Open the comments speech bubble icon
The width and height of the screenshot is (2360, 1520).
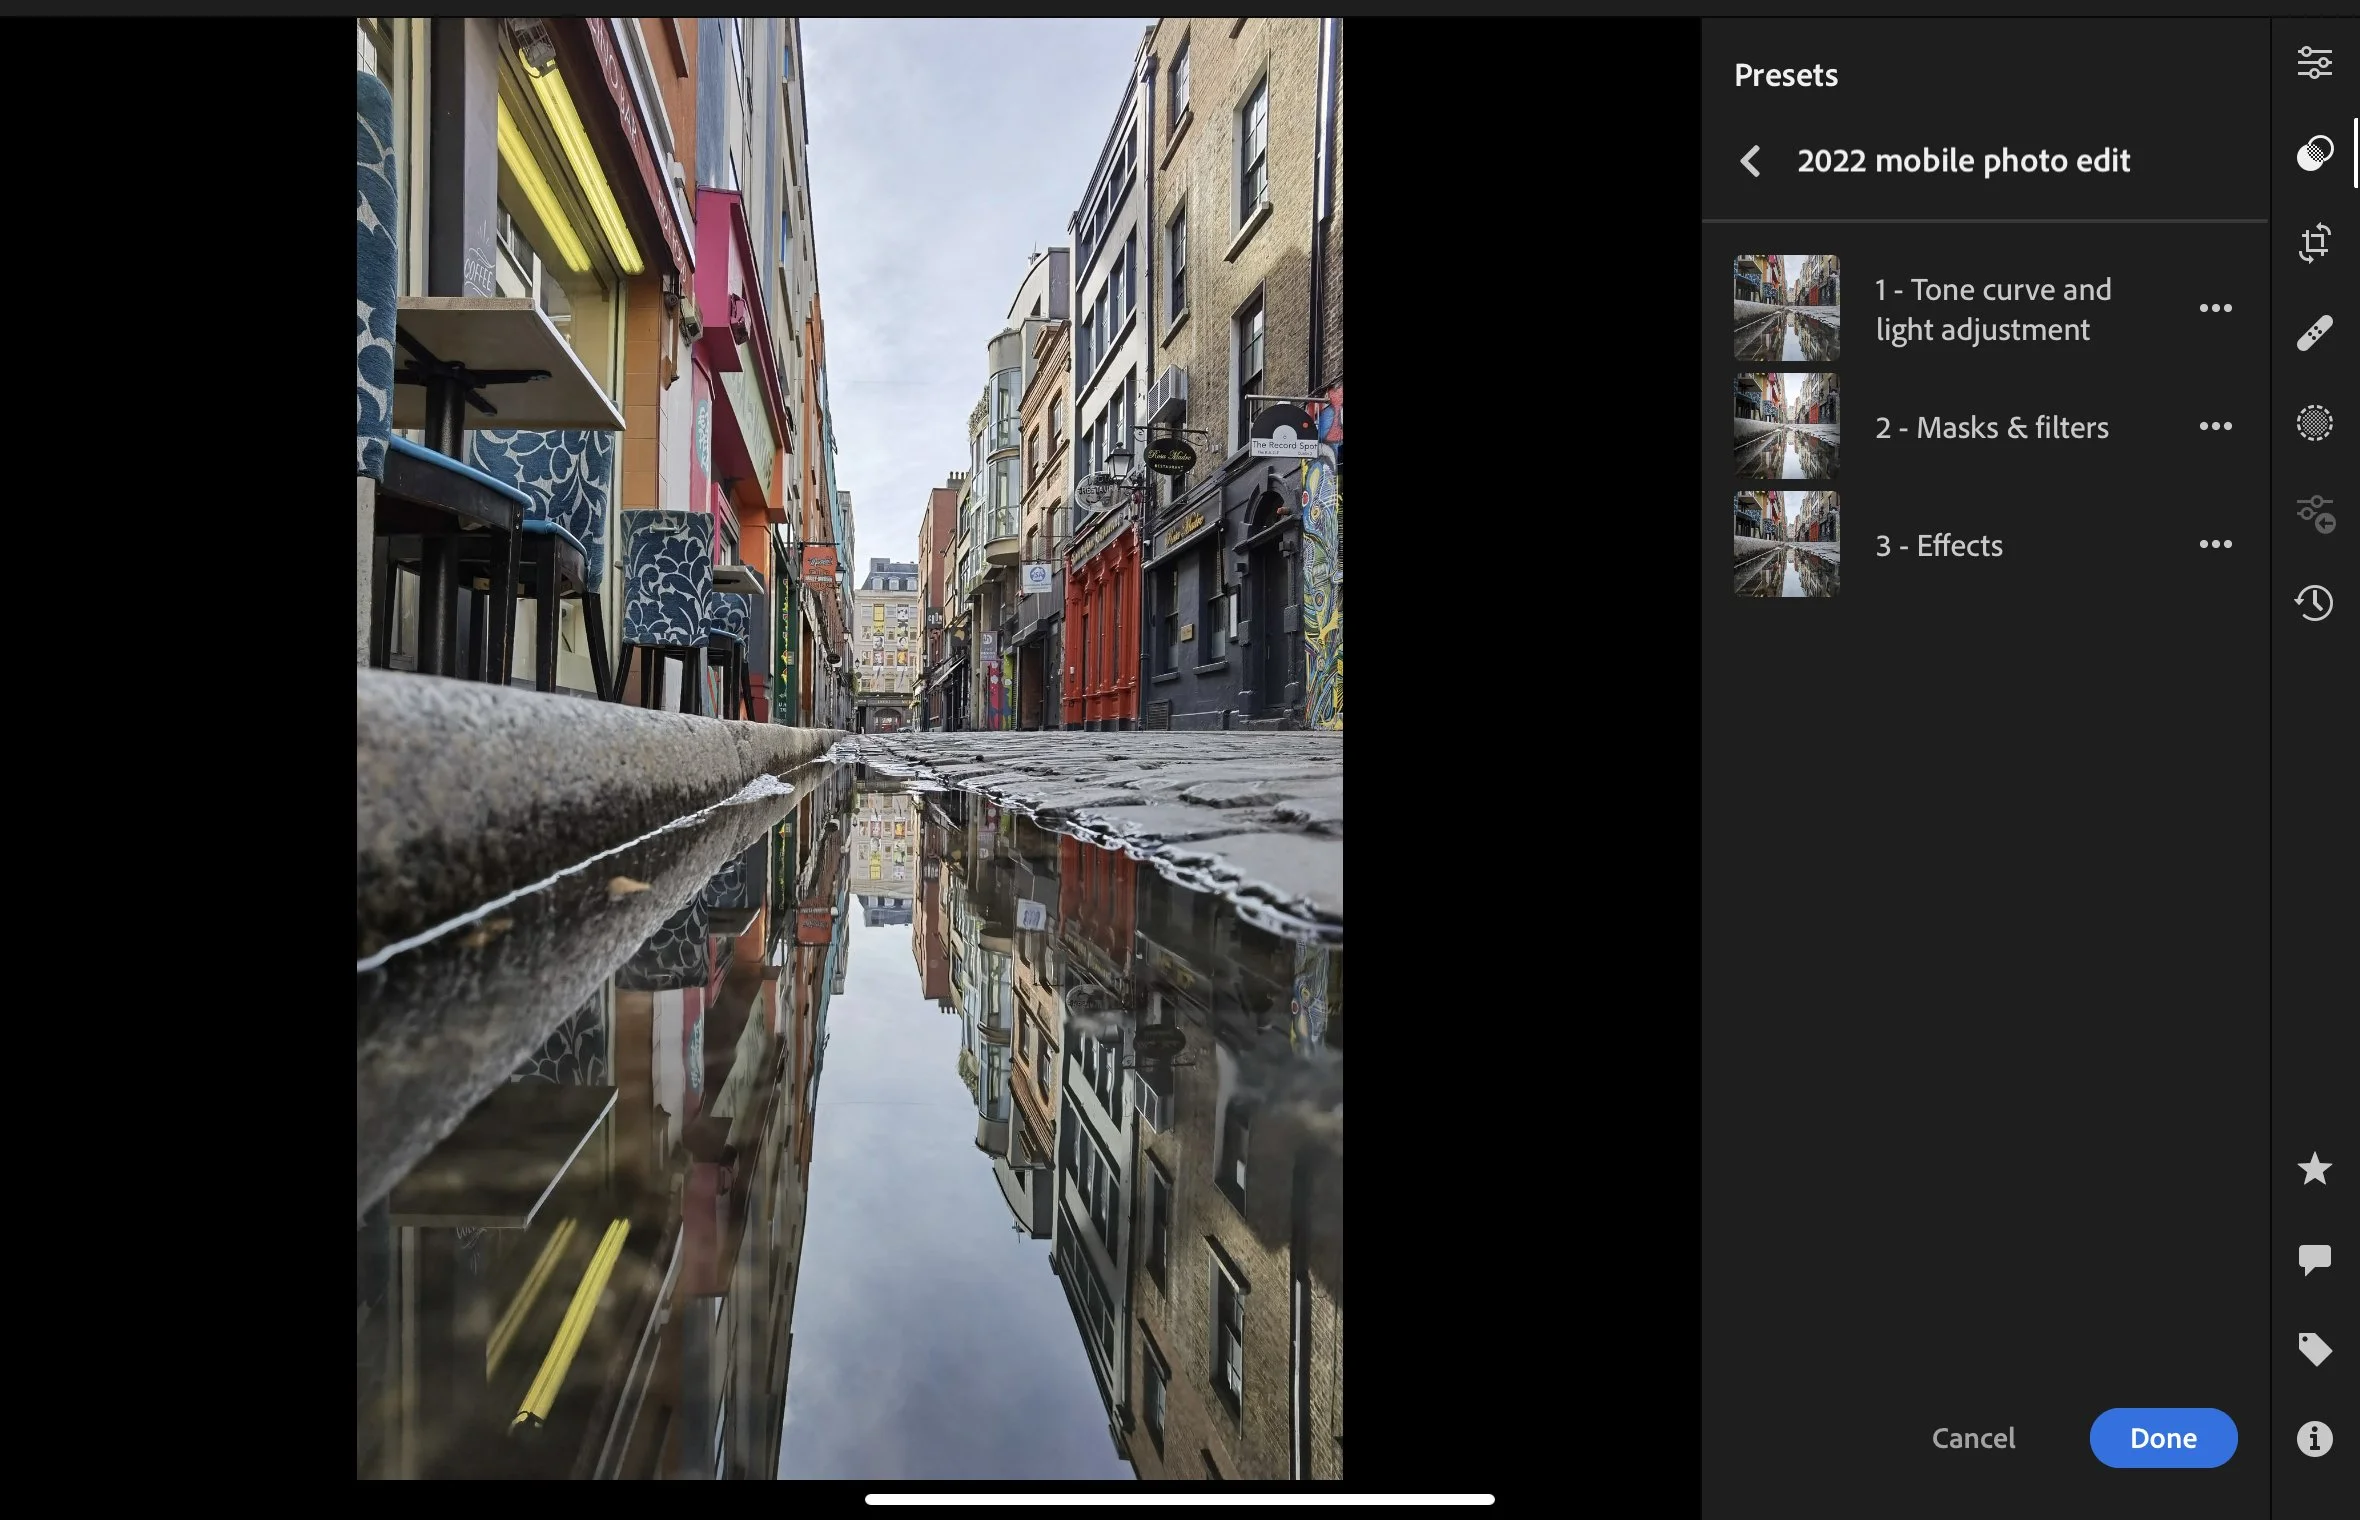click(x=2314, y=1259)
